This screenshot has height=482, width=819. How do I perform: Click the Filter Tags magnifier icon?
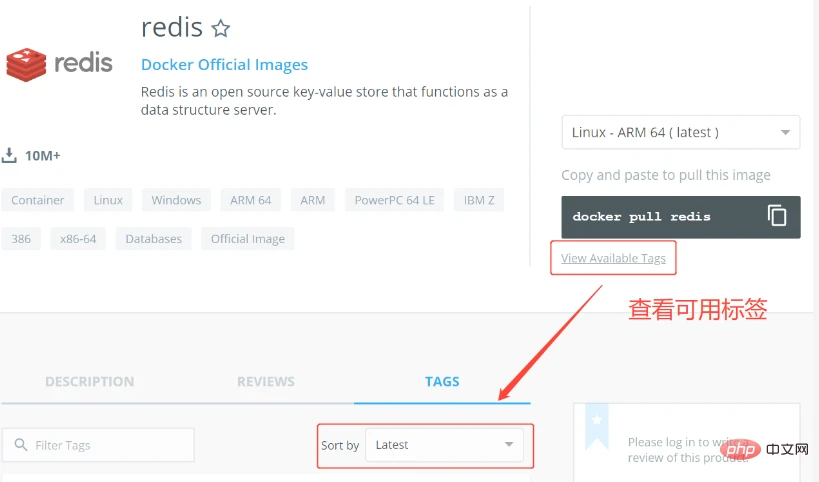pos(21,444)
